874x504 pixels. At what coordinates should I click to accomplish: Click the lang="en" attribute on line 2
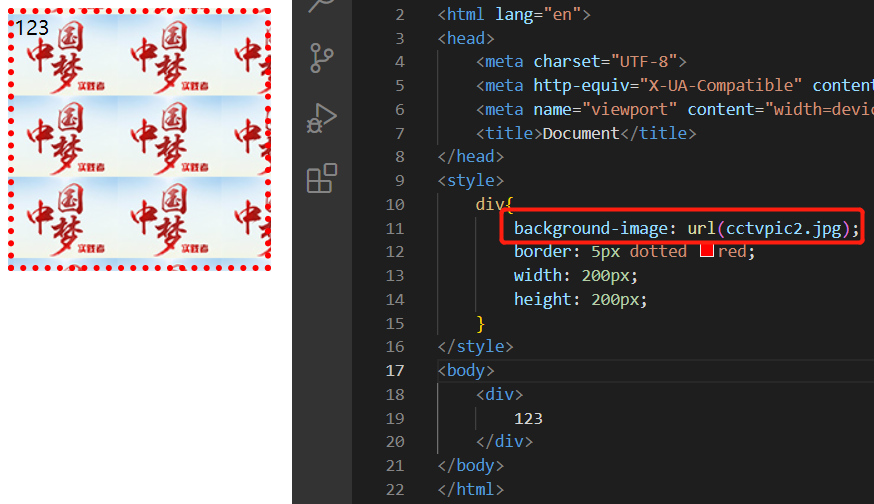tap(538, 14)
